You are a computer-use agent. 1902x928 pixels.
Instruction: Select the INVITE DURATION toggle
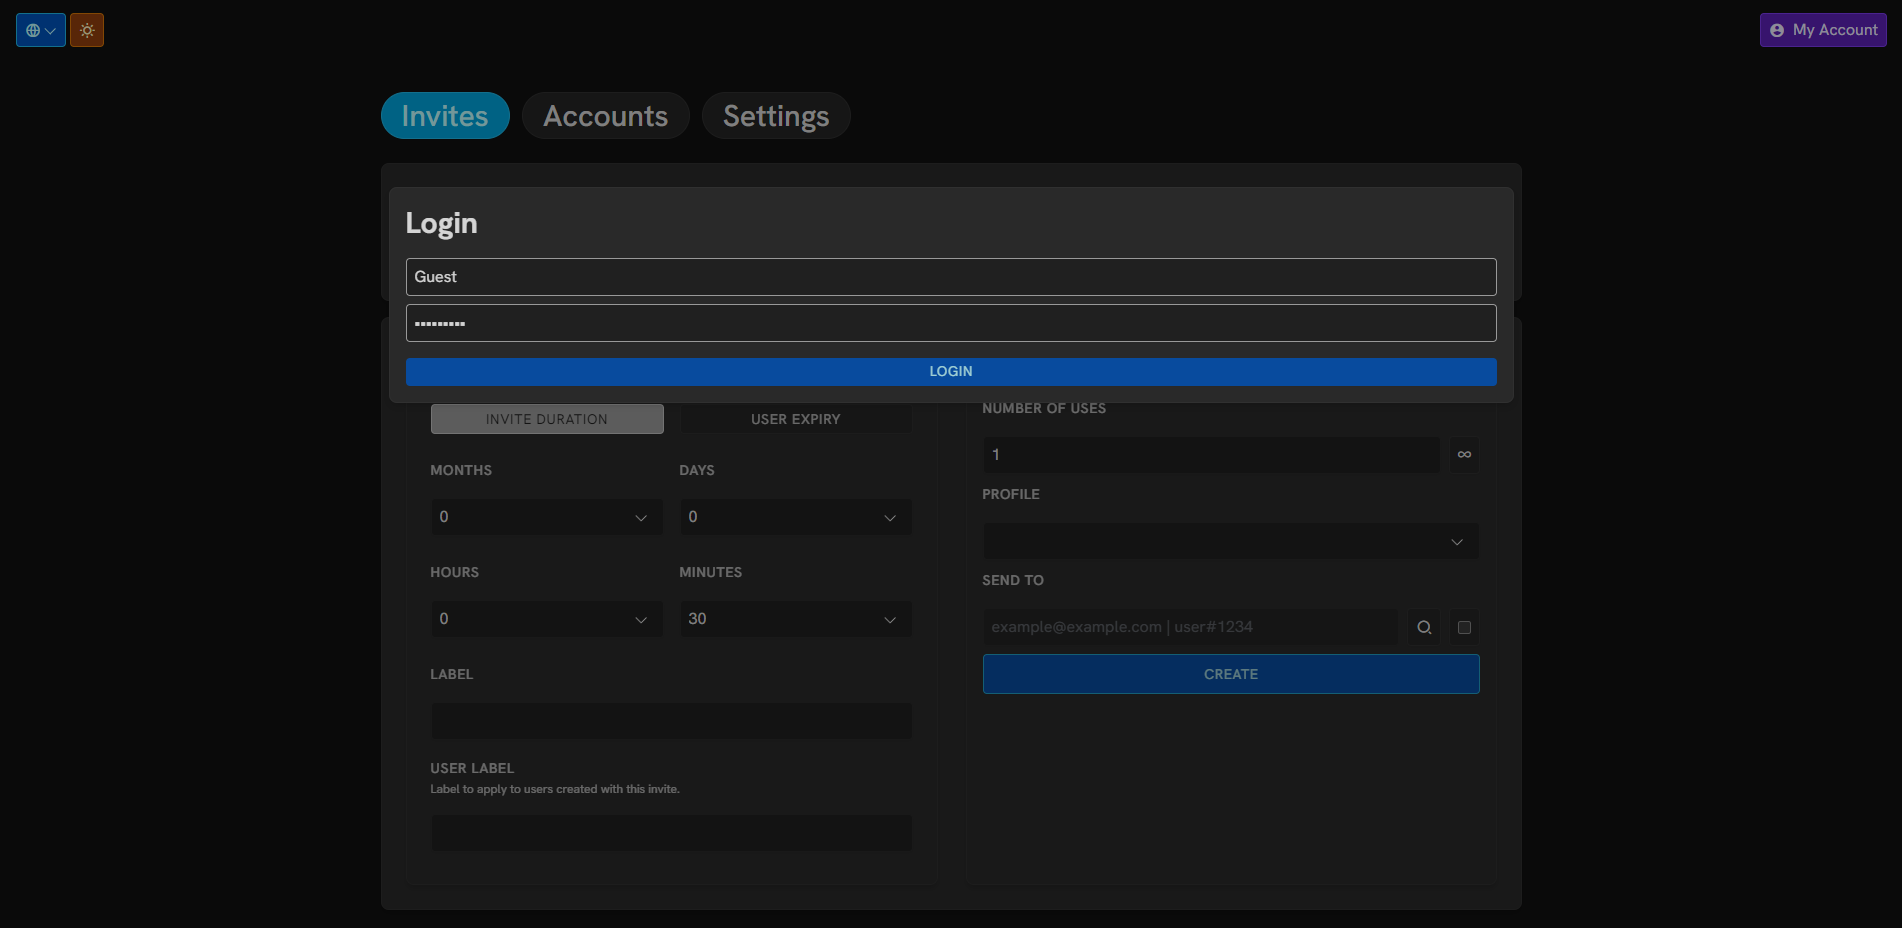[x=546, y=418]
